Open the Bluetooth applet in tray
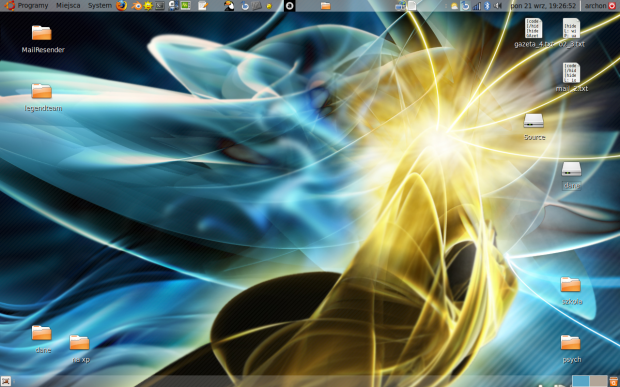Viewport: 620px width, 387px height. click(487, 6)
